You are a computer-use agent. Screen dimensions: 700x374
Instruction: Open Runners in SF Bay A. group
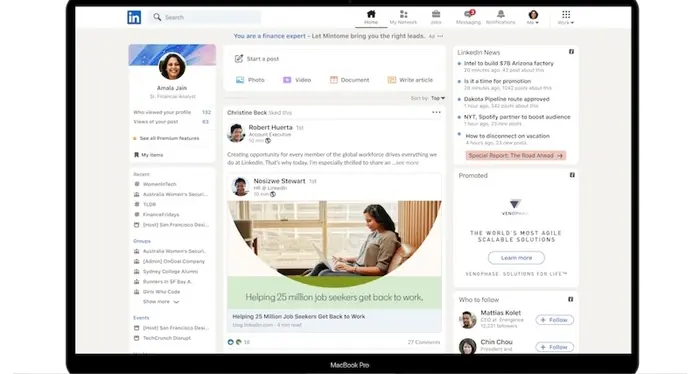167,282
